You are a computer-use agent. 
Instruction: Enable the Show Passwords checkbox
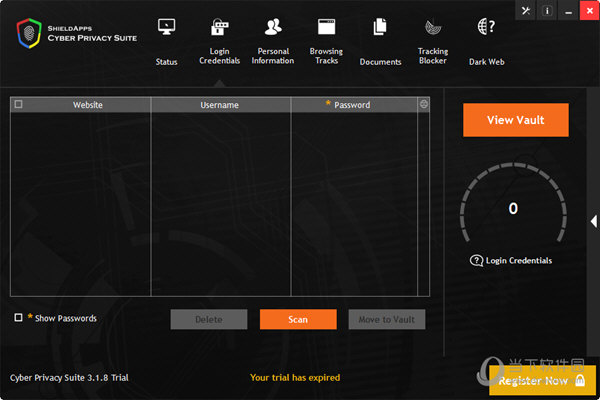coord(18,317)
